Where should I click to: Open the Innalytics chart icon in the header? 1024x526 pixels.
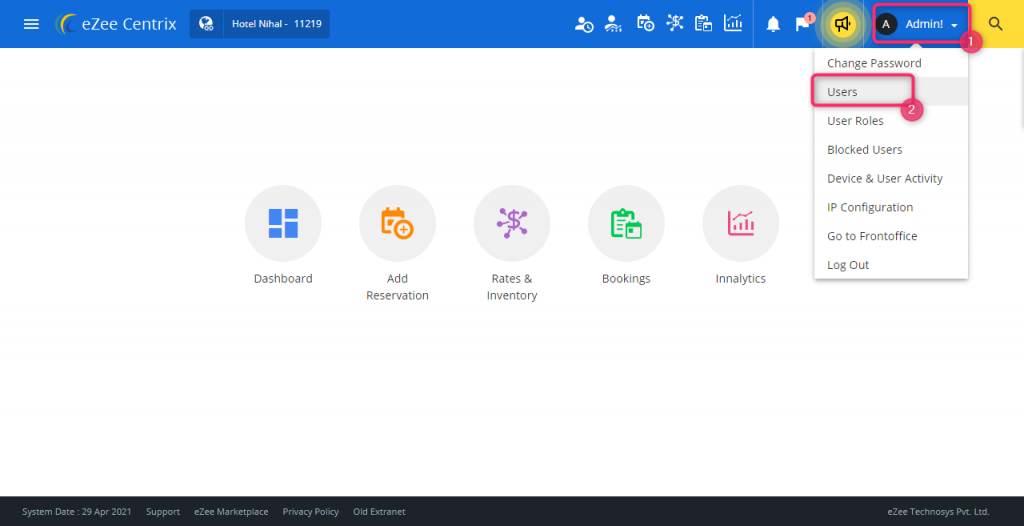coord(733,24)
